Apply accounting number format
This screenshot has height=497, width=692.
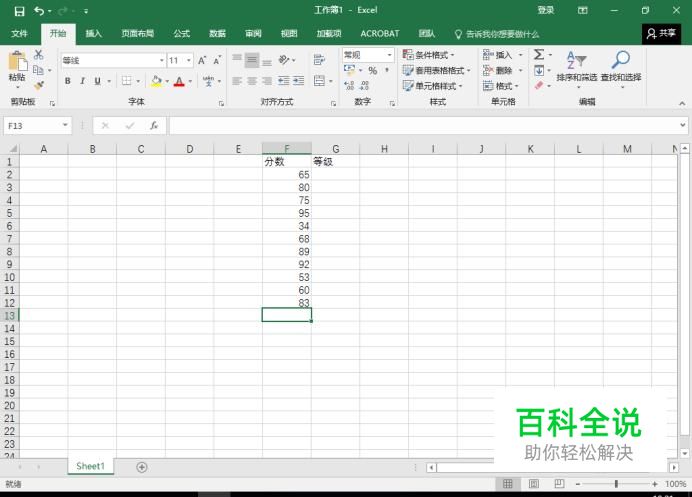coord(350,70)
